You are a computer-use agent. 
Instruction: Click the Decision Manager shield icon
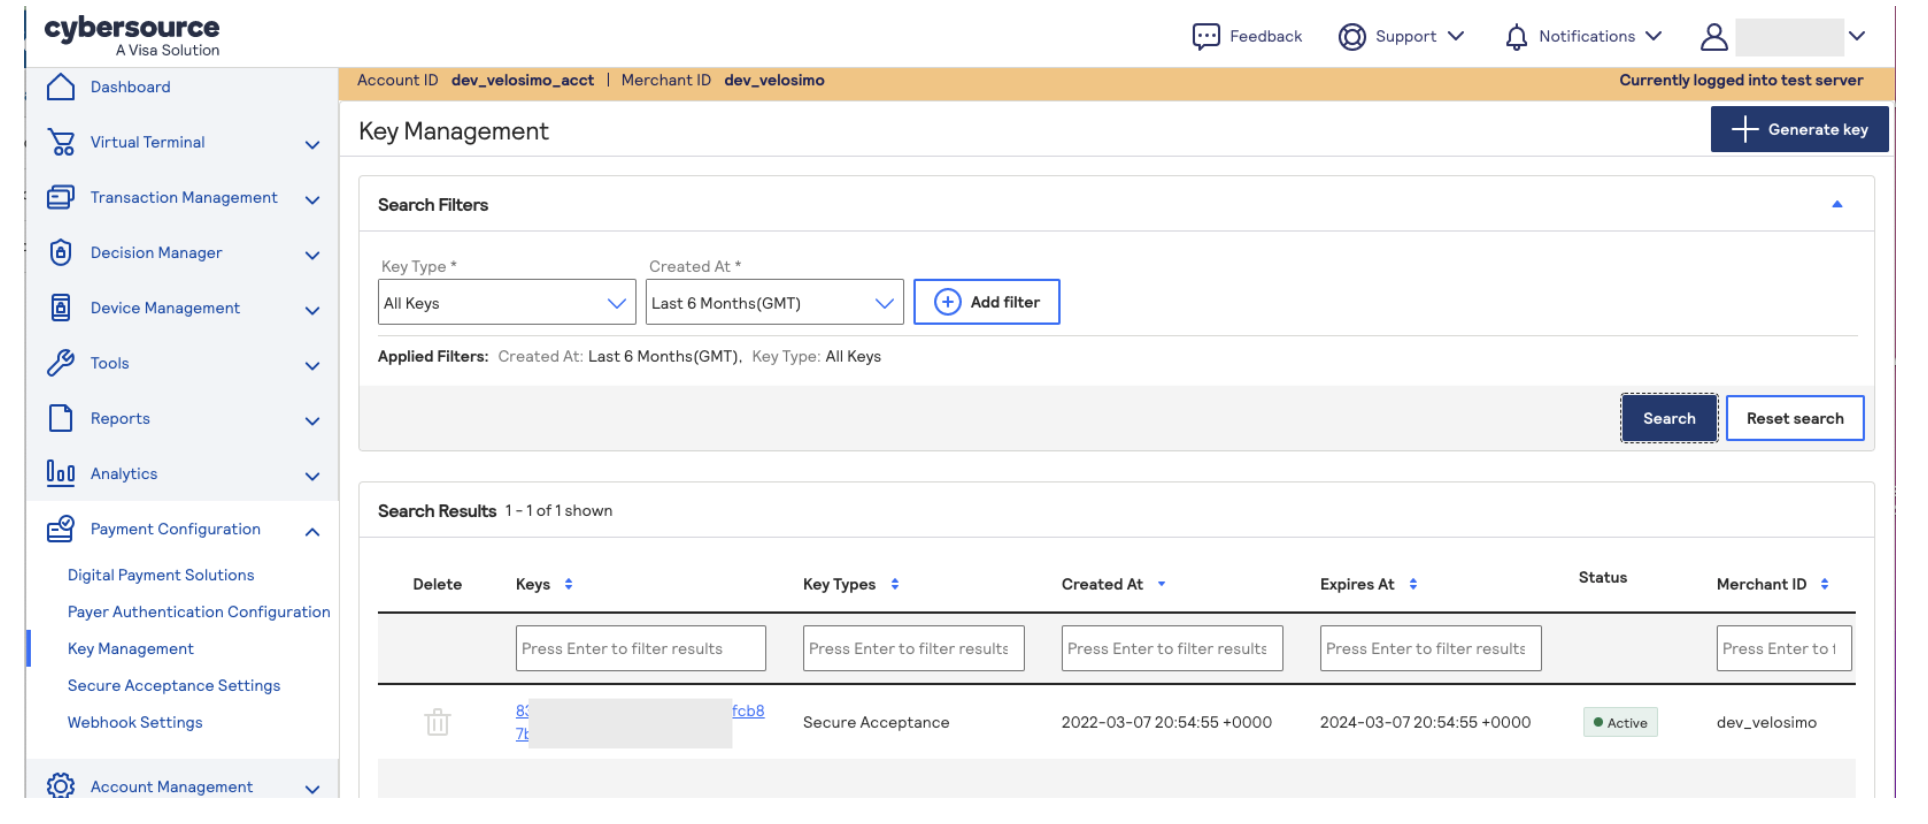coord(61,253)
